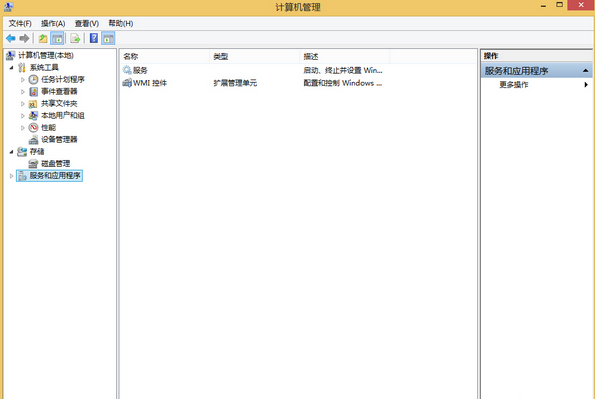Sort by the 名称 column header
The image size is (595, 399).
[x=165, y=57]
